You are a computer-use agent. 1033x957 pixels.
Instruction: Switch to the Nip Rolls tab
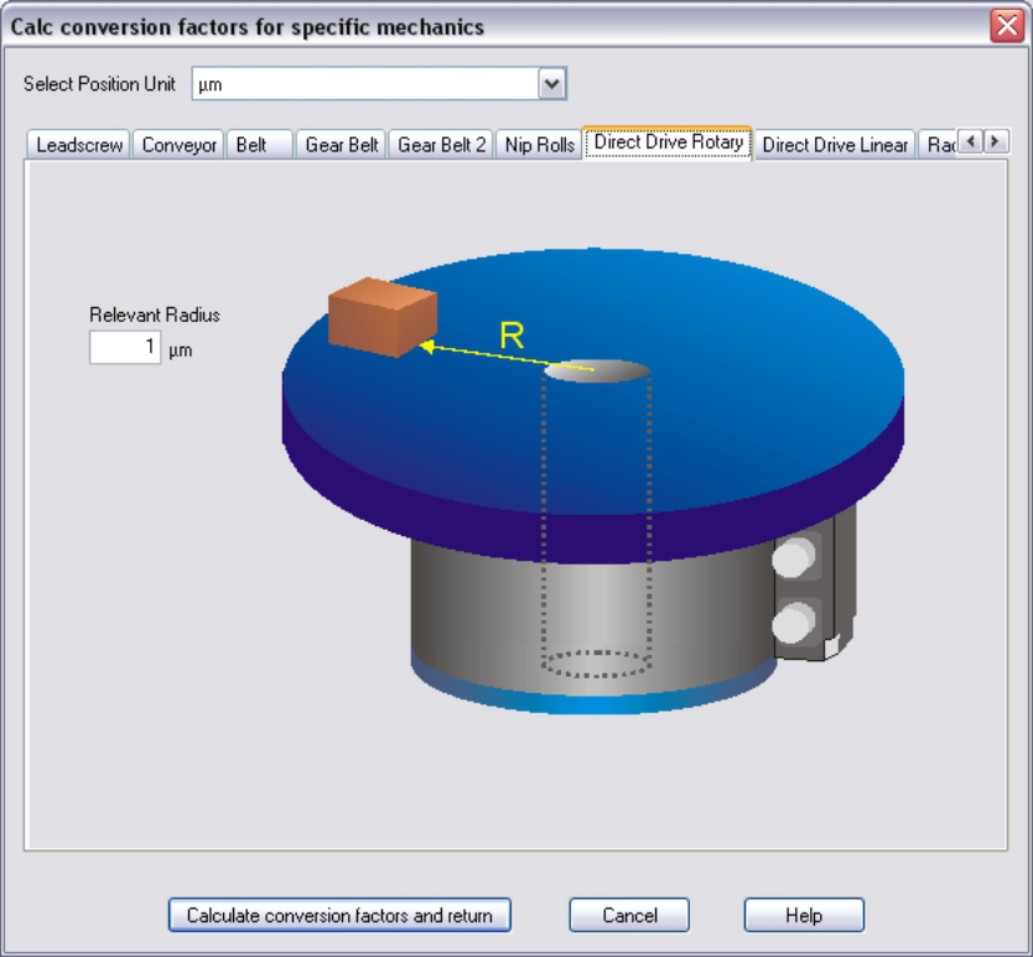click(539, 145)
